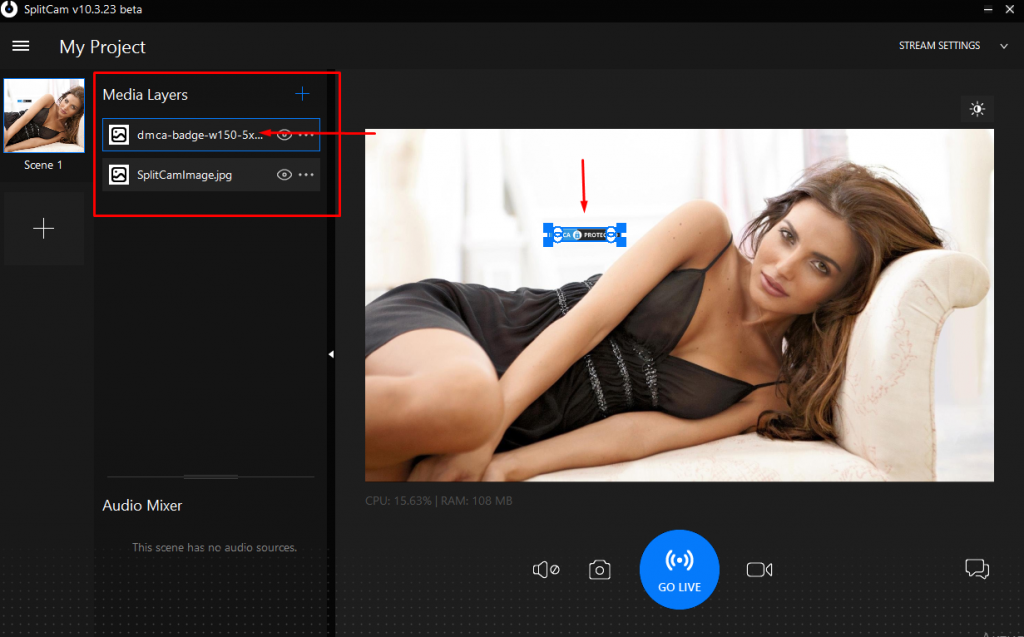Open options menu for SplitCamImage.jpg layer
The width and height of the screenshot is (1024, 637).
pos(306,174)
